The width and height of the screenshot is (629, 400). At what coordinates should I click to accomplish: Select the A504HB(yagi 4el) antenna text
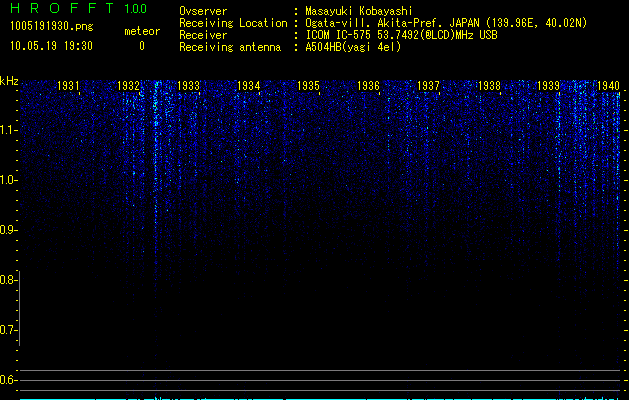[x=353, y=47]
